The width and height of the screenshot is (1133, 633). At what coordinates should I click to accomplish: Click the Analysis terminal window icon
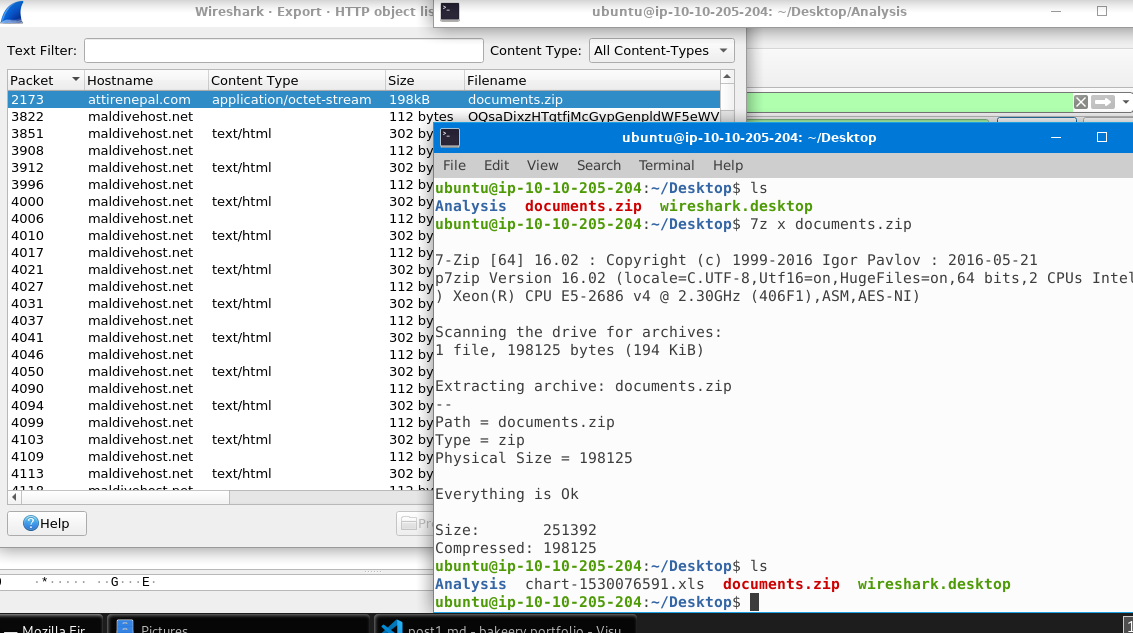point(449,12)
